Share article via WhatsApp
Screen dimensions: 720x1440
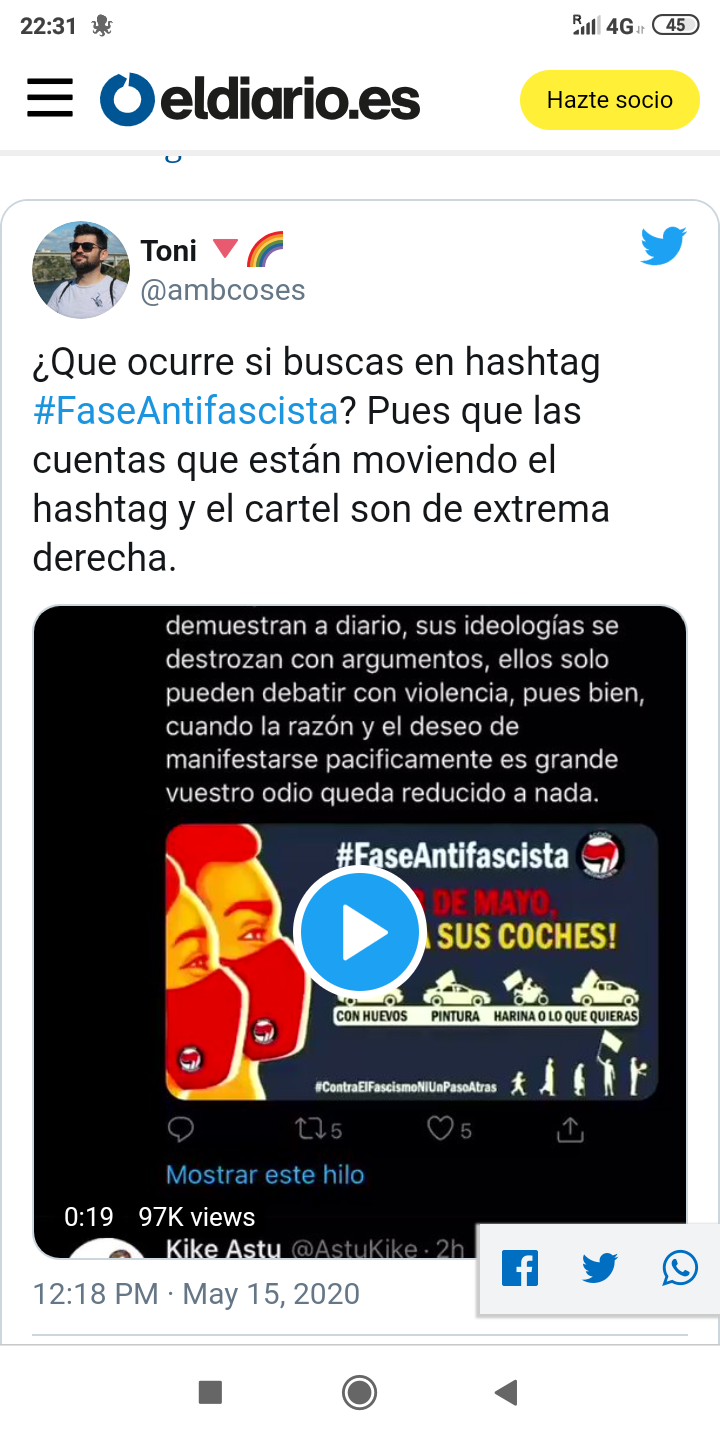coord(680,1269)
